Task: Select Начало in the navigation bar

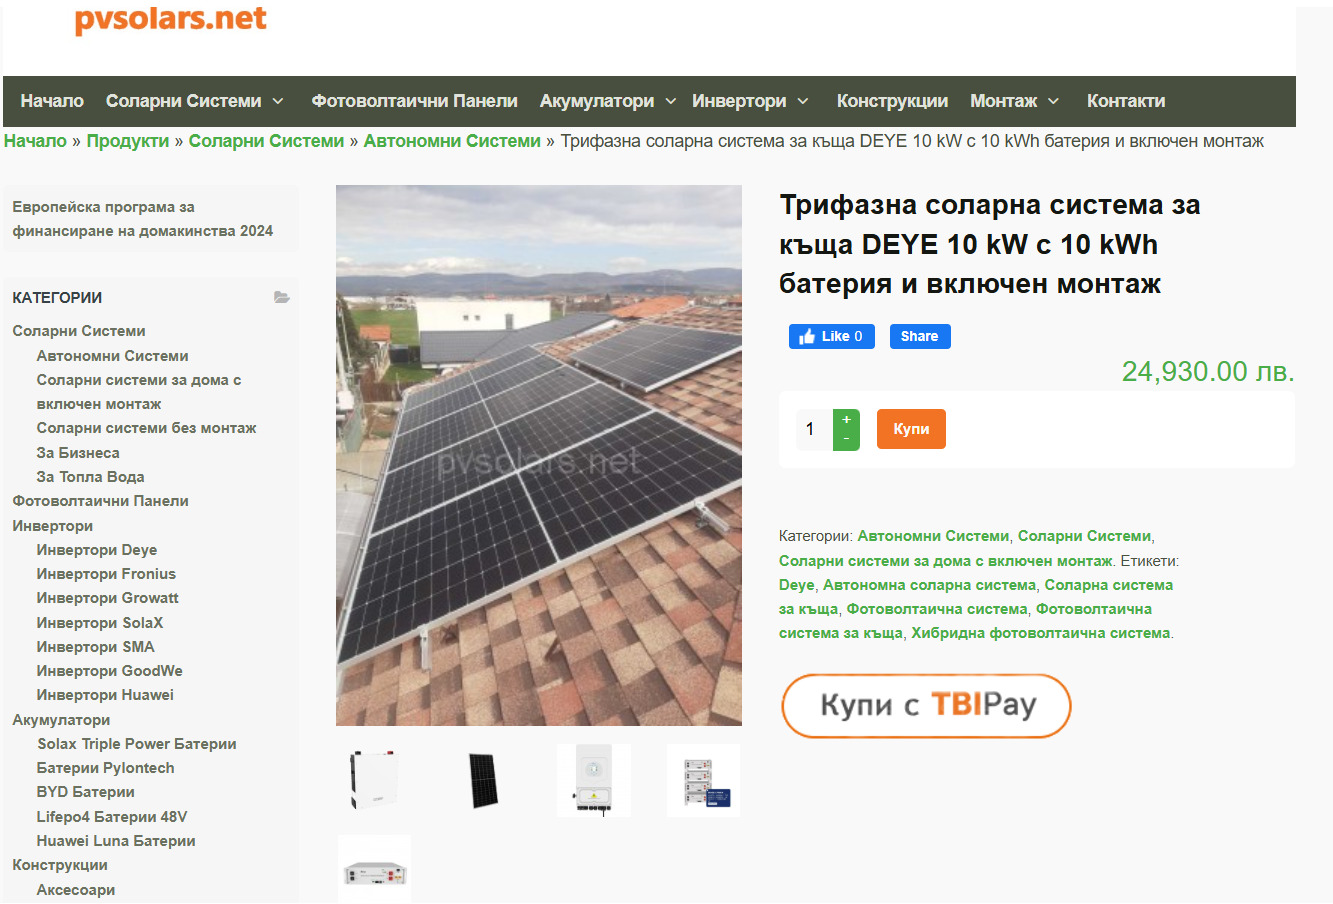Action: coord(51,100)
